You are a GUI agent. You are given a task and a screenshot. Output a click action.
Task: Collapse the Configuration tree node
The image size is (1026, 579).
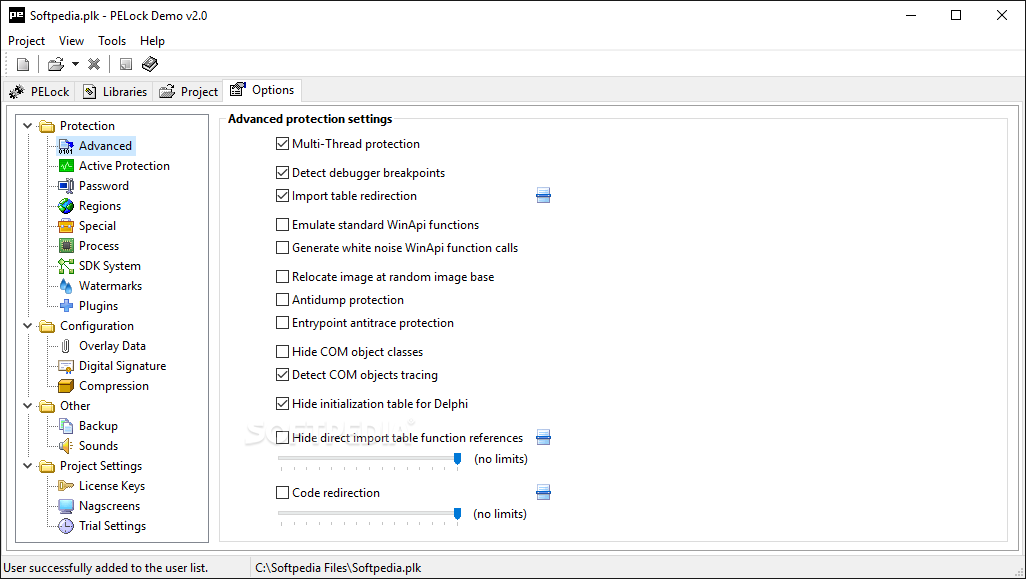27,326
